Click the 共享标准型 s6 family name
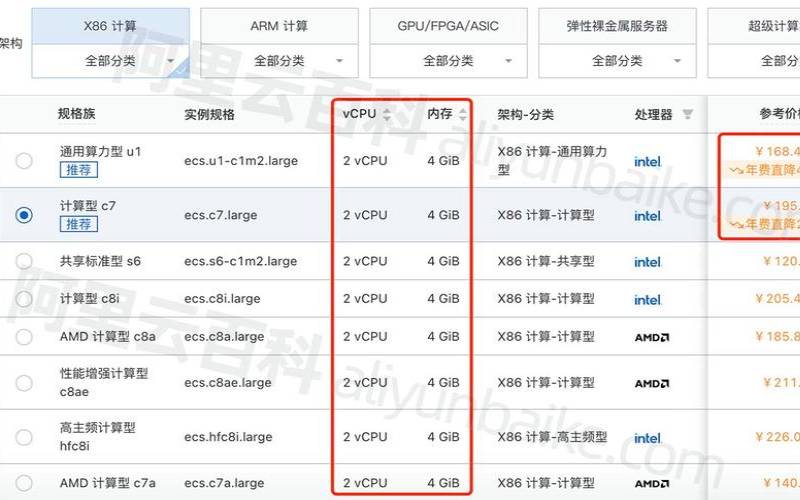Image resolution: width=800 pixels, height=500 pixels. click(x=100, y=261)
